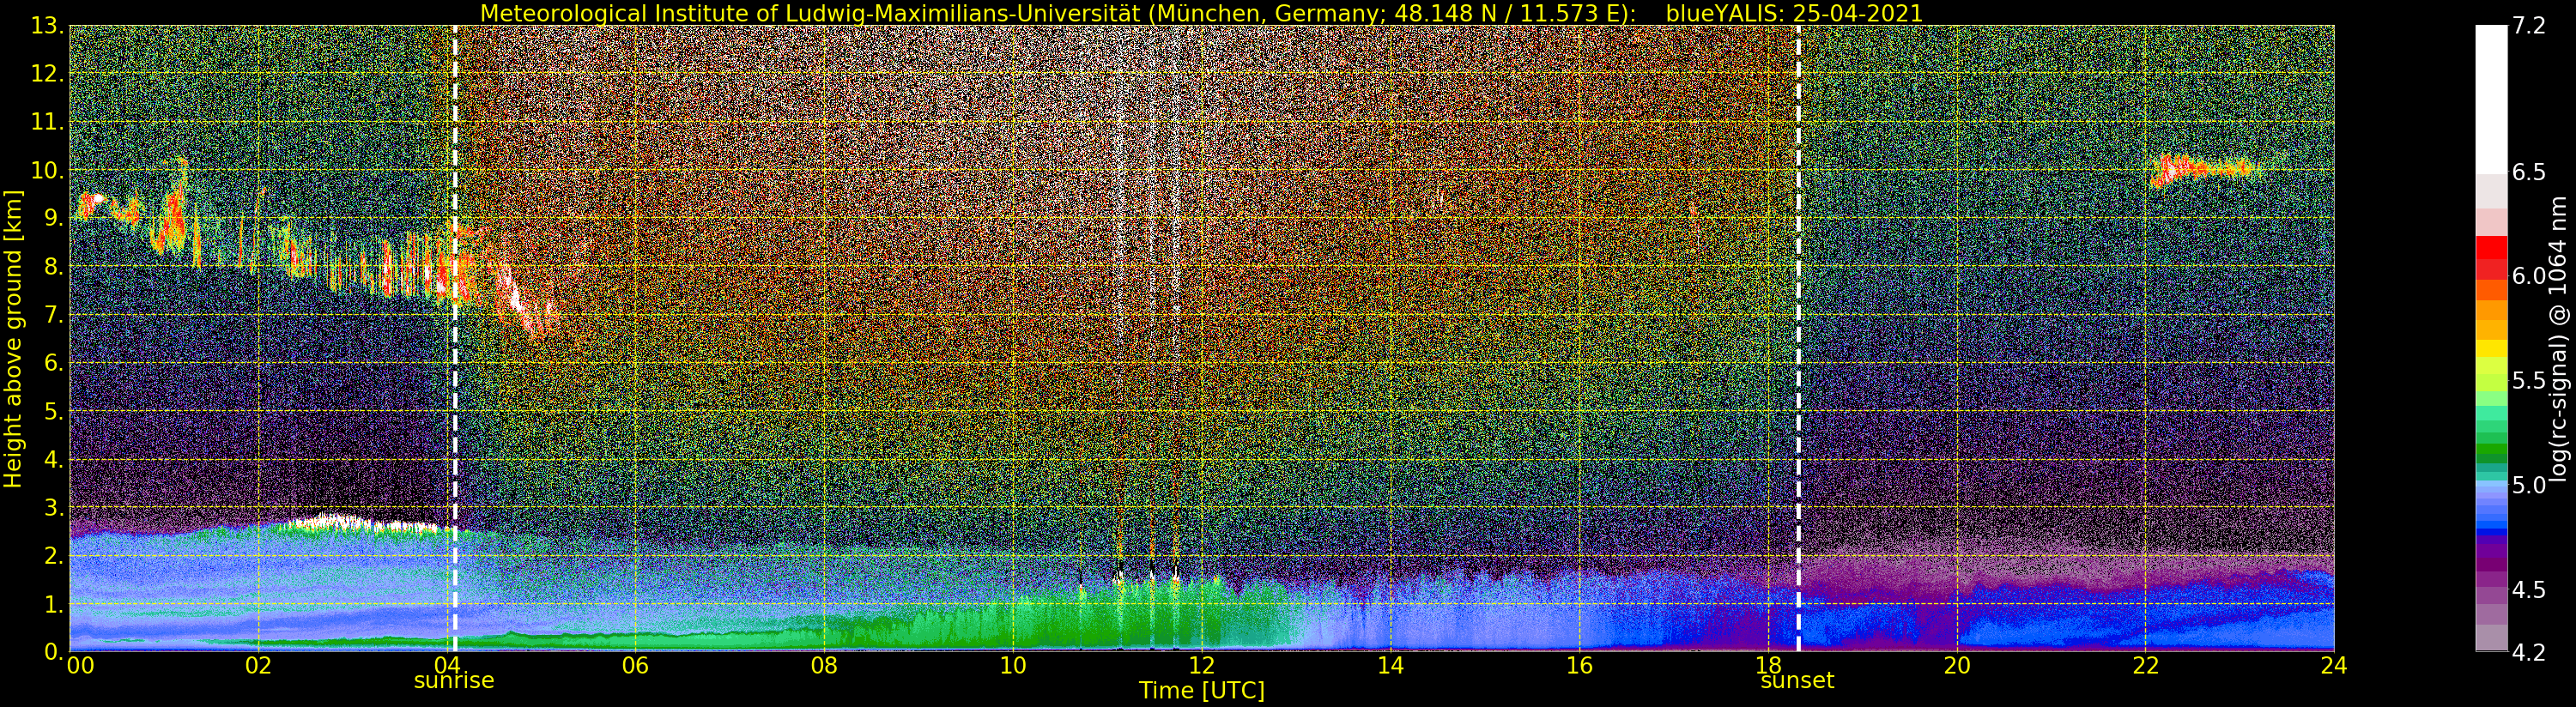This screenshot has width=2576, height=707.
Task: Click the colorbar value 4.5
Action: [x=2528, y=590]
